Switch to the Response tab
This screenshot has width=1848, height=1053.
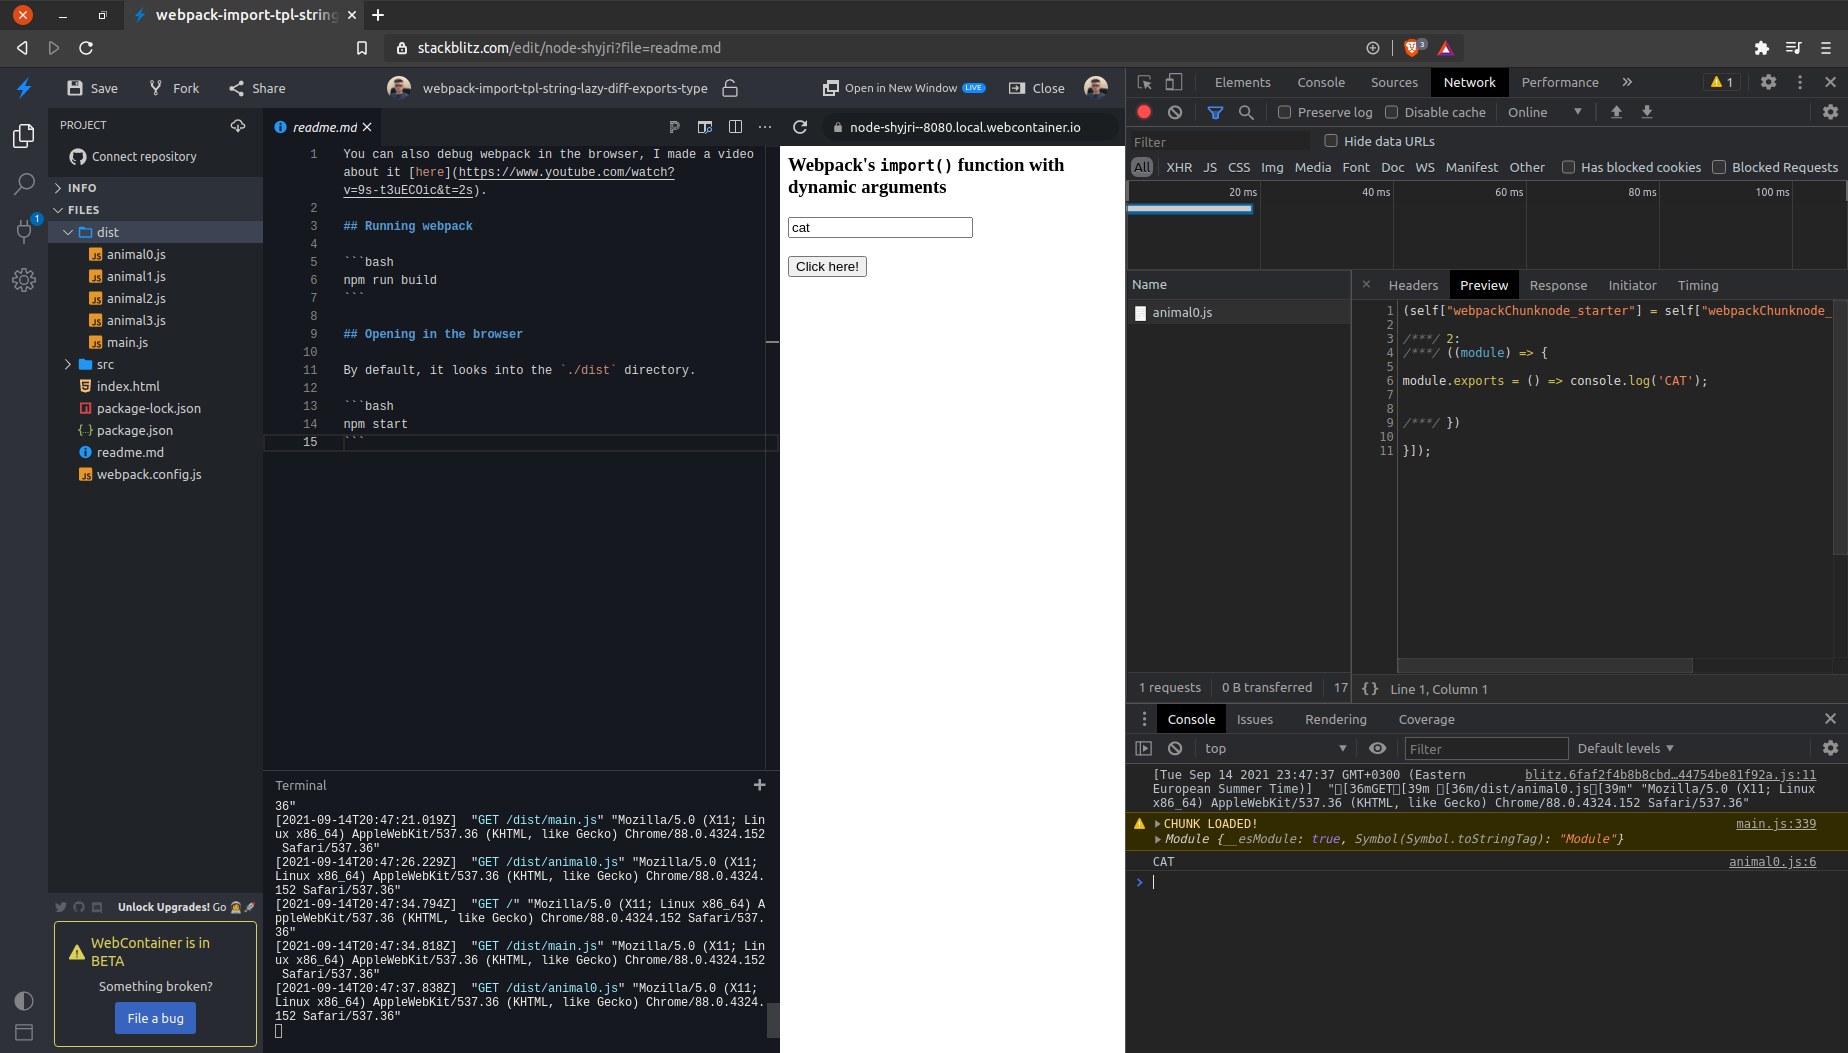point(1558,285)
